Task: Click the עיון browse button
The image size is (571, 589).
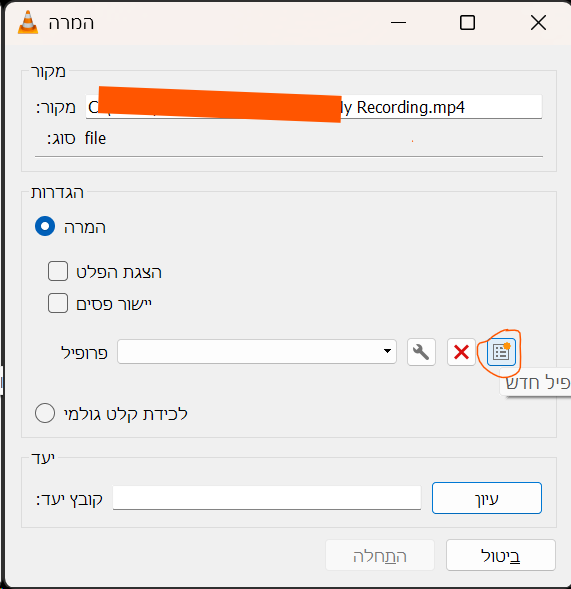Action: (487, 498)
